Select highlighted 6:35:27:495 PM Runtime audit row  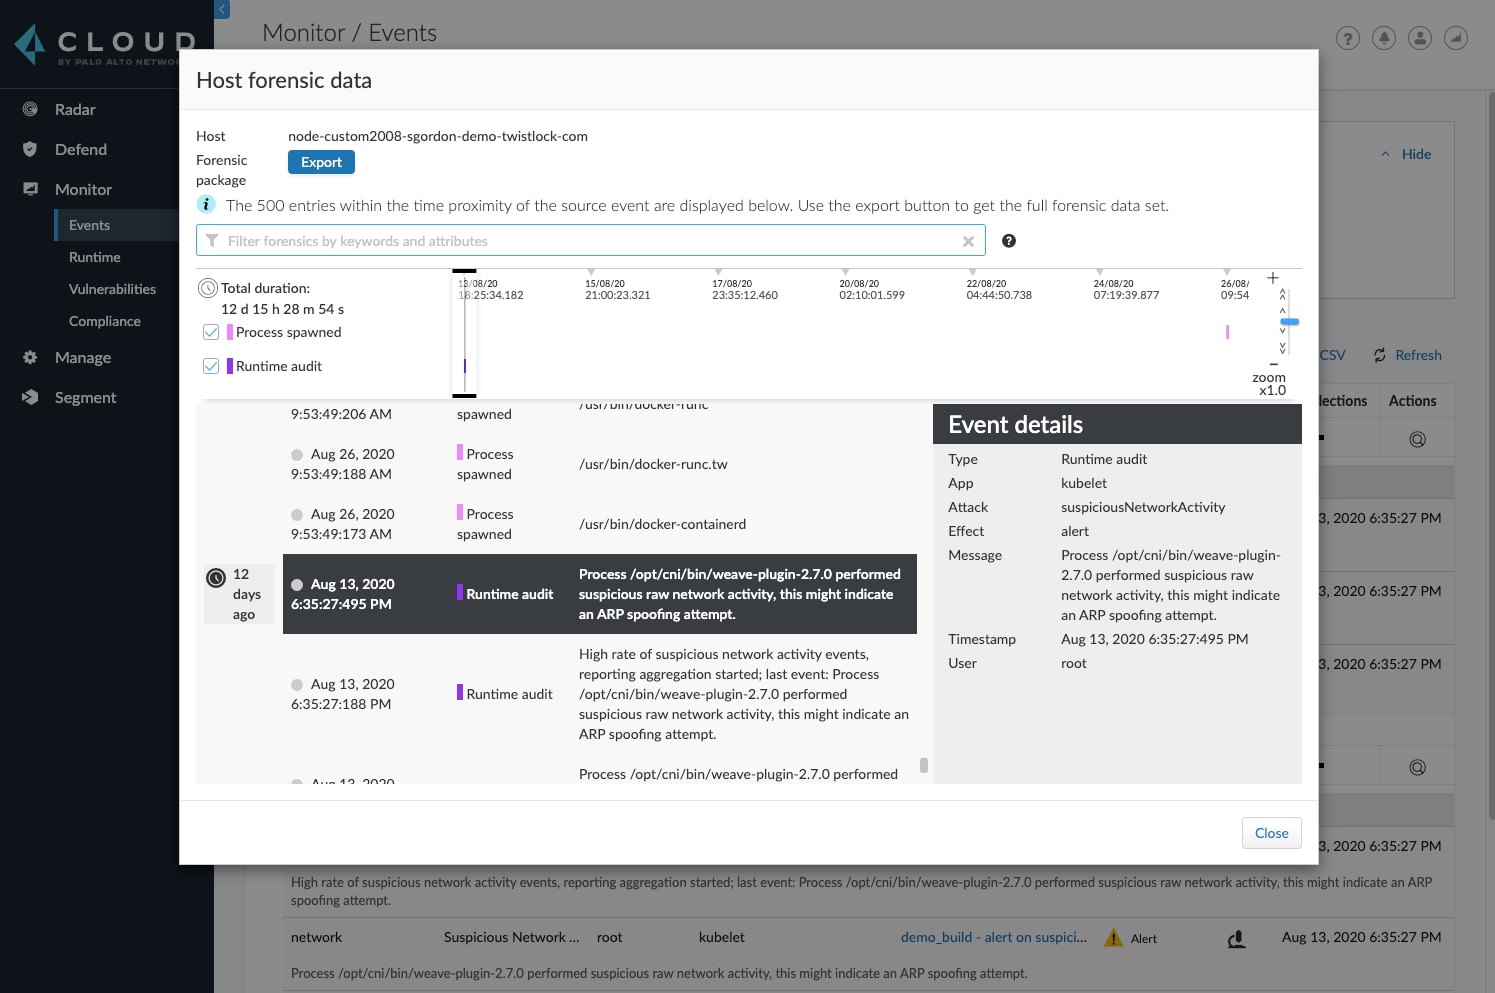pyautogui.click(x=600, y=594)
